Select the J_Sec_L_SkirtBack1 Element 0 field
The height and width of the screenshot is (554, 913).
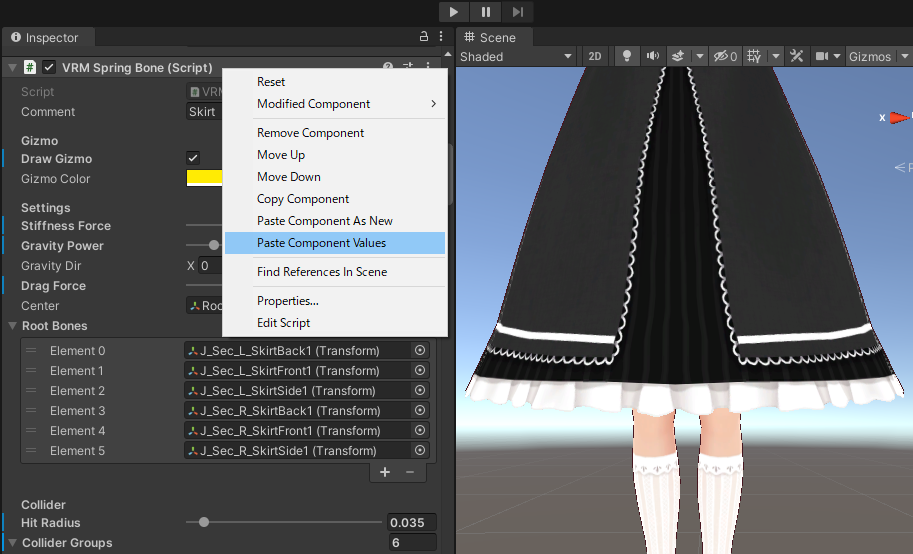pyautogui.click(x=298, y=351)
